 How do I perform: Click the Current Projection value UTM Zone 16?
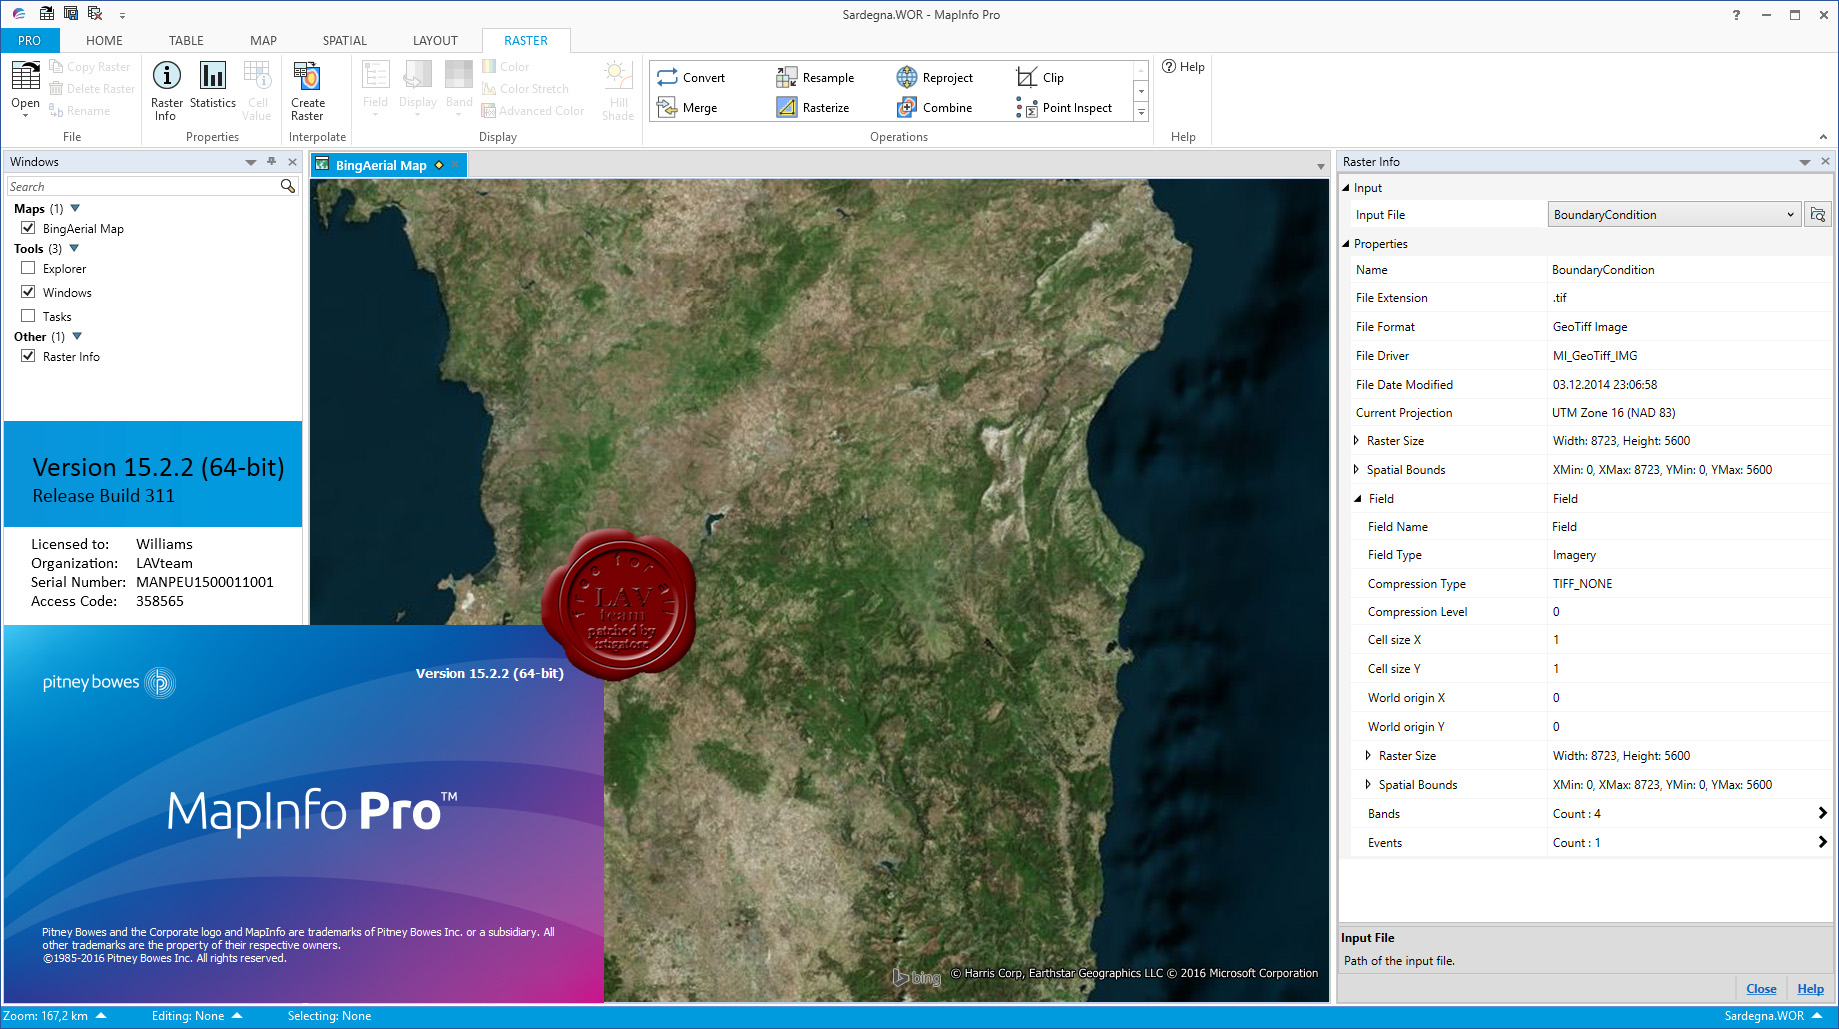(1613, 412)
